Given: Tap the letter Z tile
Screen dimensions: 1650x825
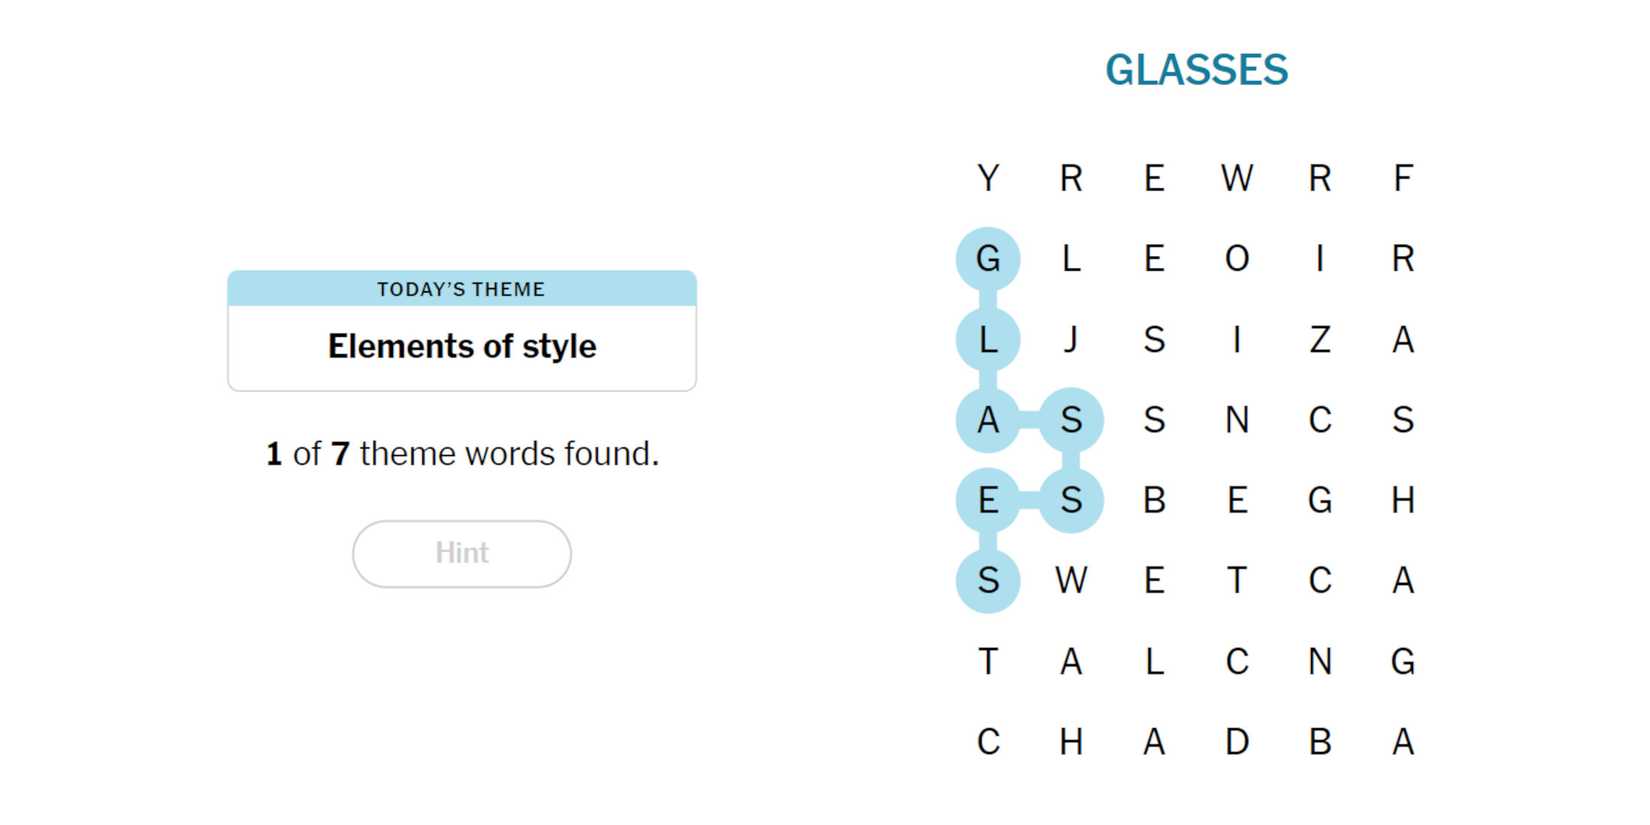Looking at the screenshot, I should click(1320, 339).
